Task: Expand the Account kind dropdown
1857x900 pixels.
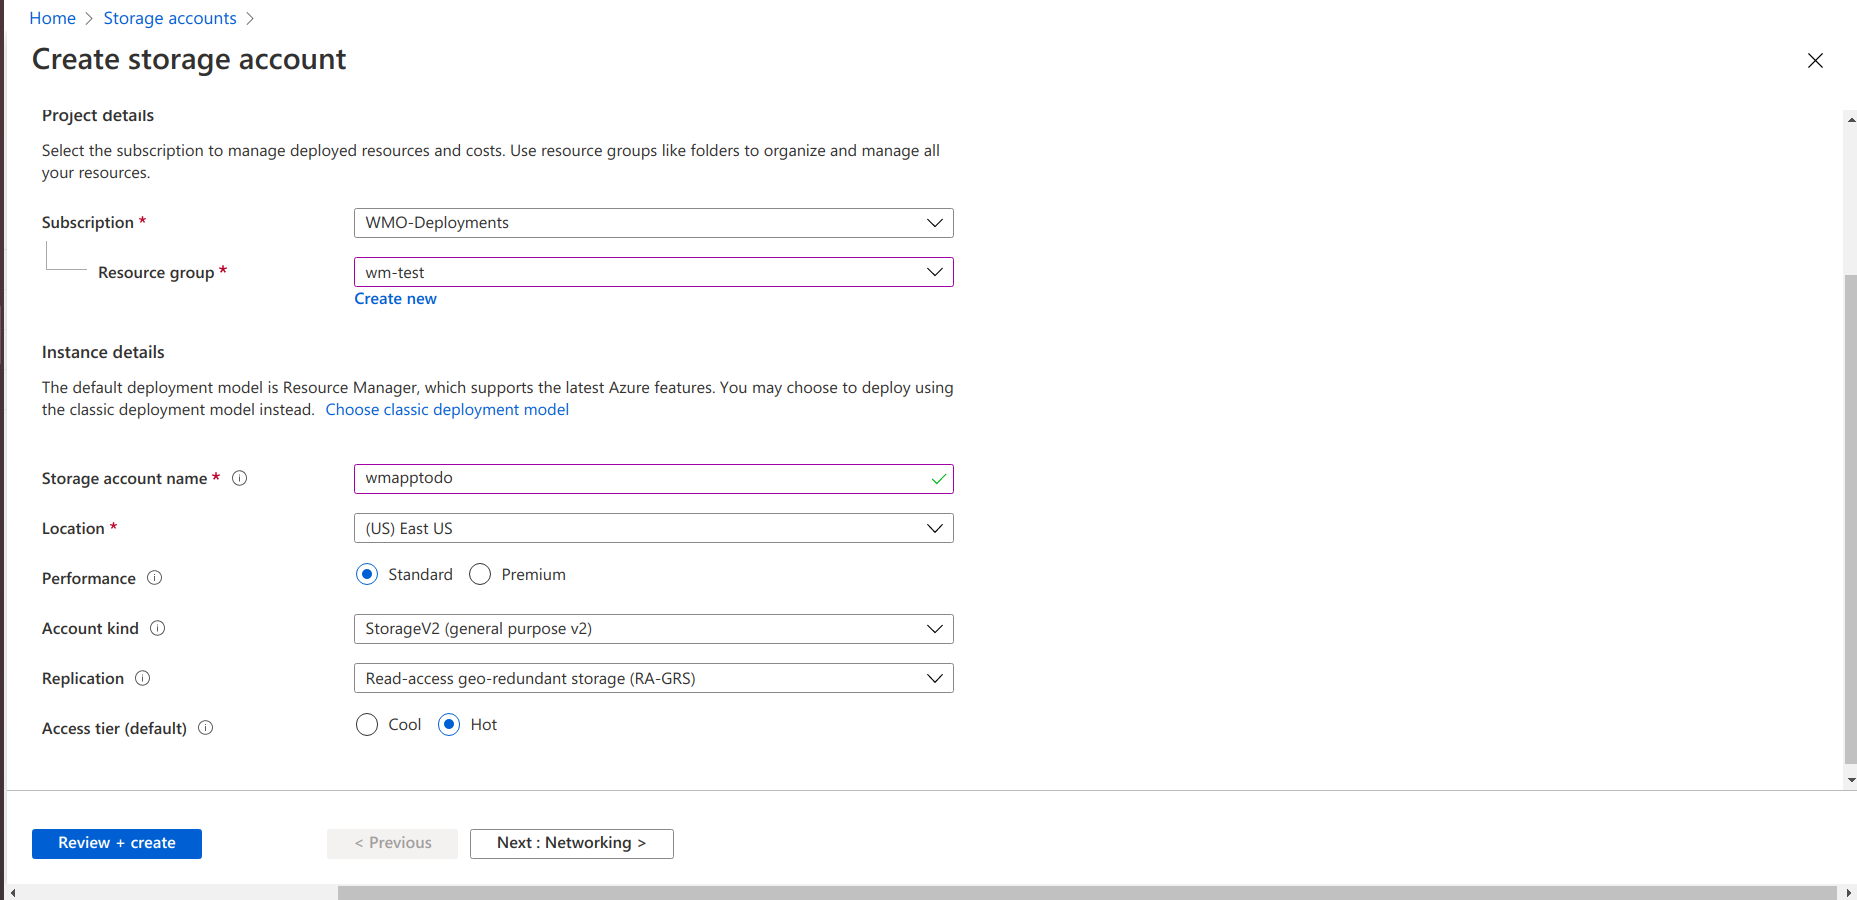Action: click(653, 629)
